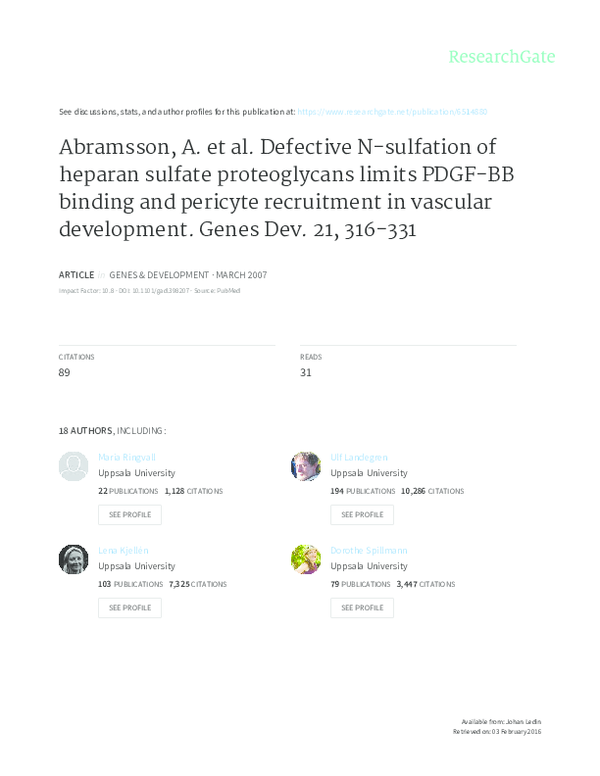Viewport: 600px width, 776px height.
Task: Open Ulf Landegren's name link
Action: pyautogui.click(x=359, y=457)
